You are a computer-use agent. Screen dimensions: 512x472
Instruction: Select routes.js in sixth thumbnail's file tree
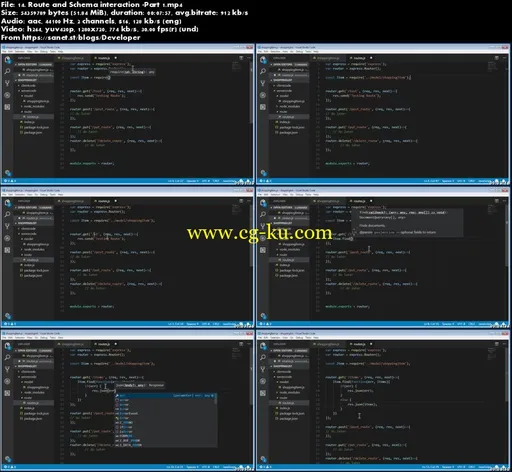[x=288, y=403]
